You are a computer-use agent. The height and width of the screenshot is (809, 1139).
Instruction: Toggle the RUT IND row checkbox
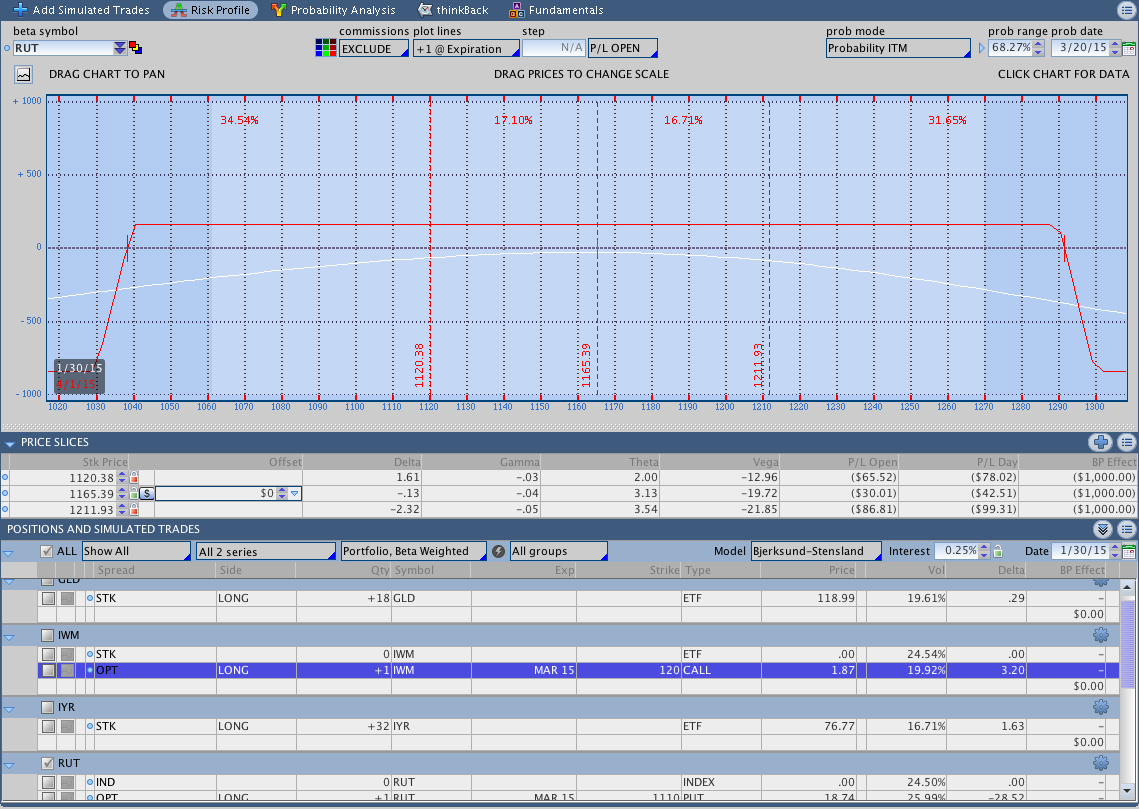pyautogui.click(x=48, y=782)
